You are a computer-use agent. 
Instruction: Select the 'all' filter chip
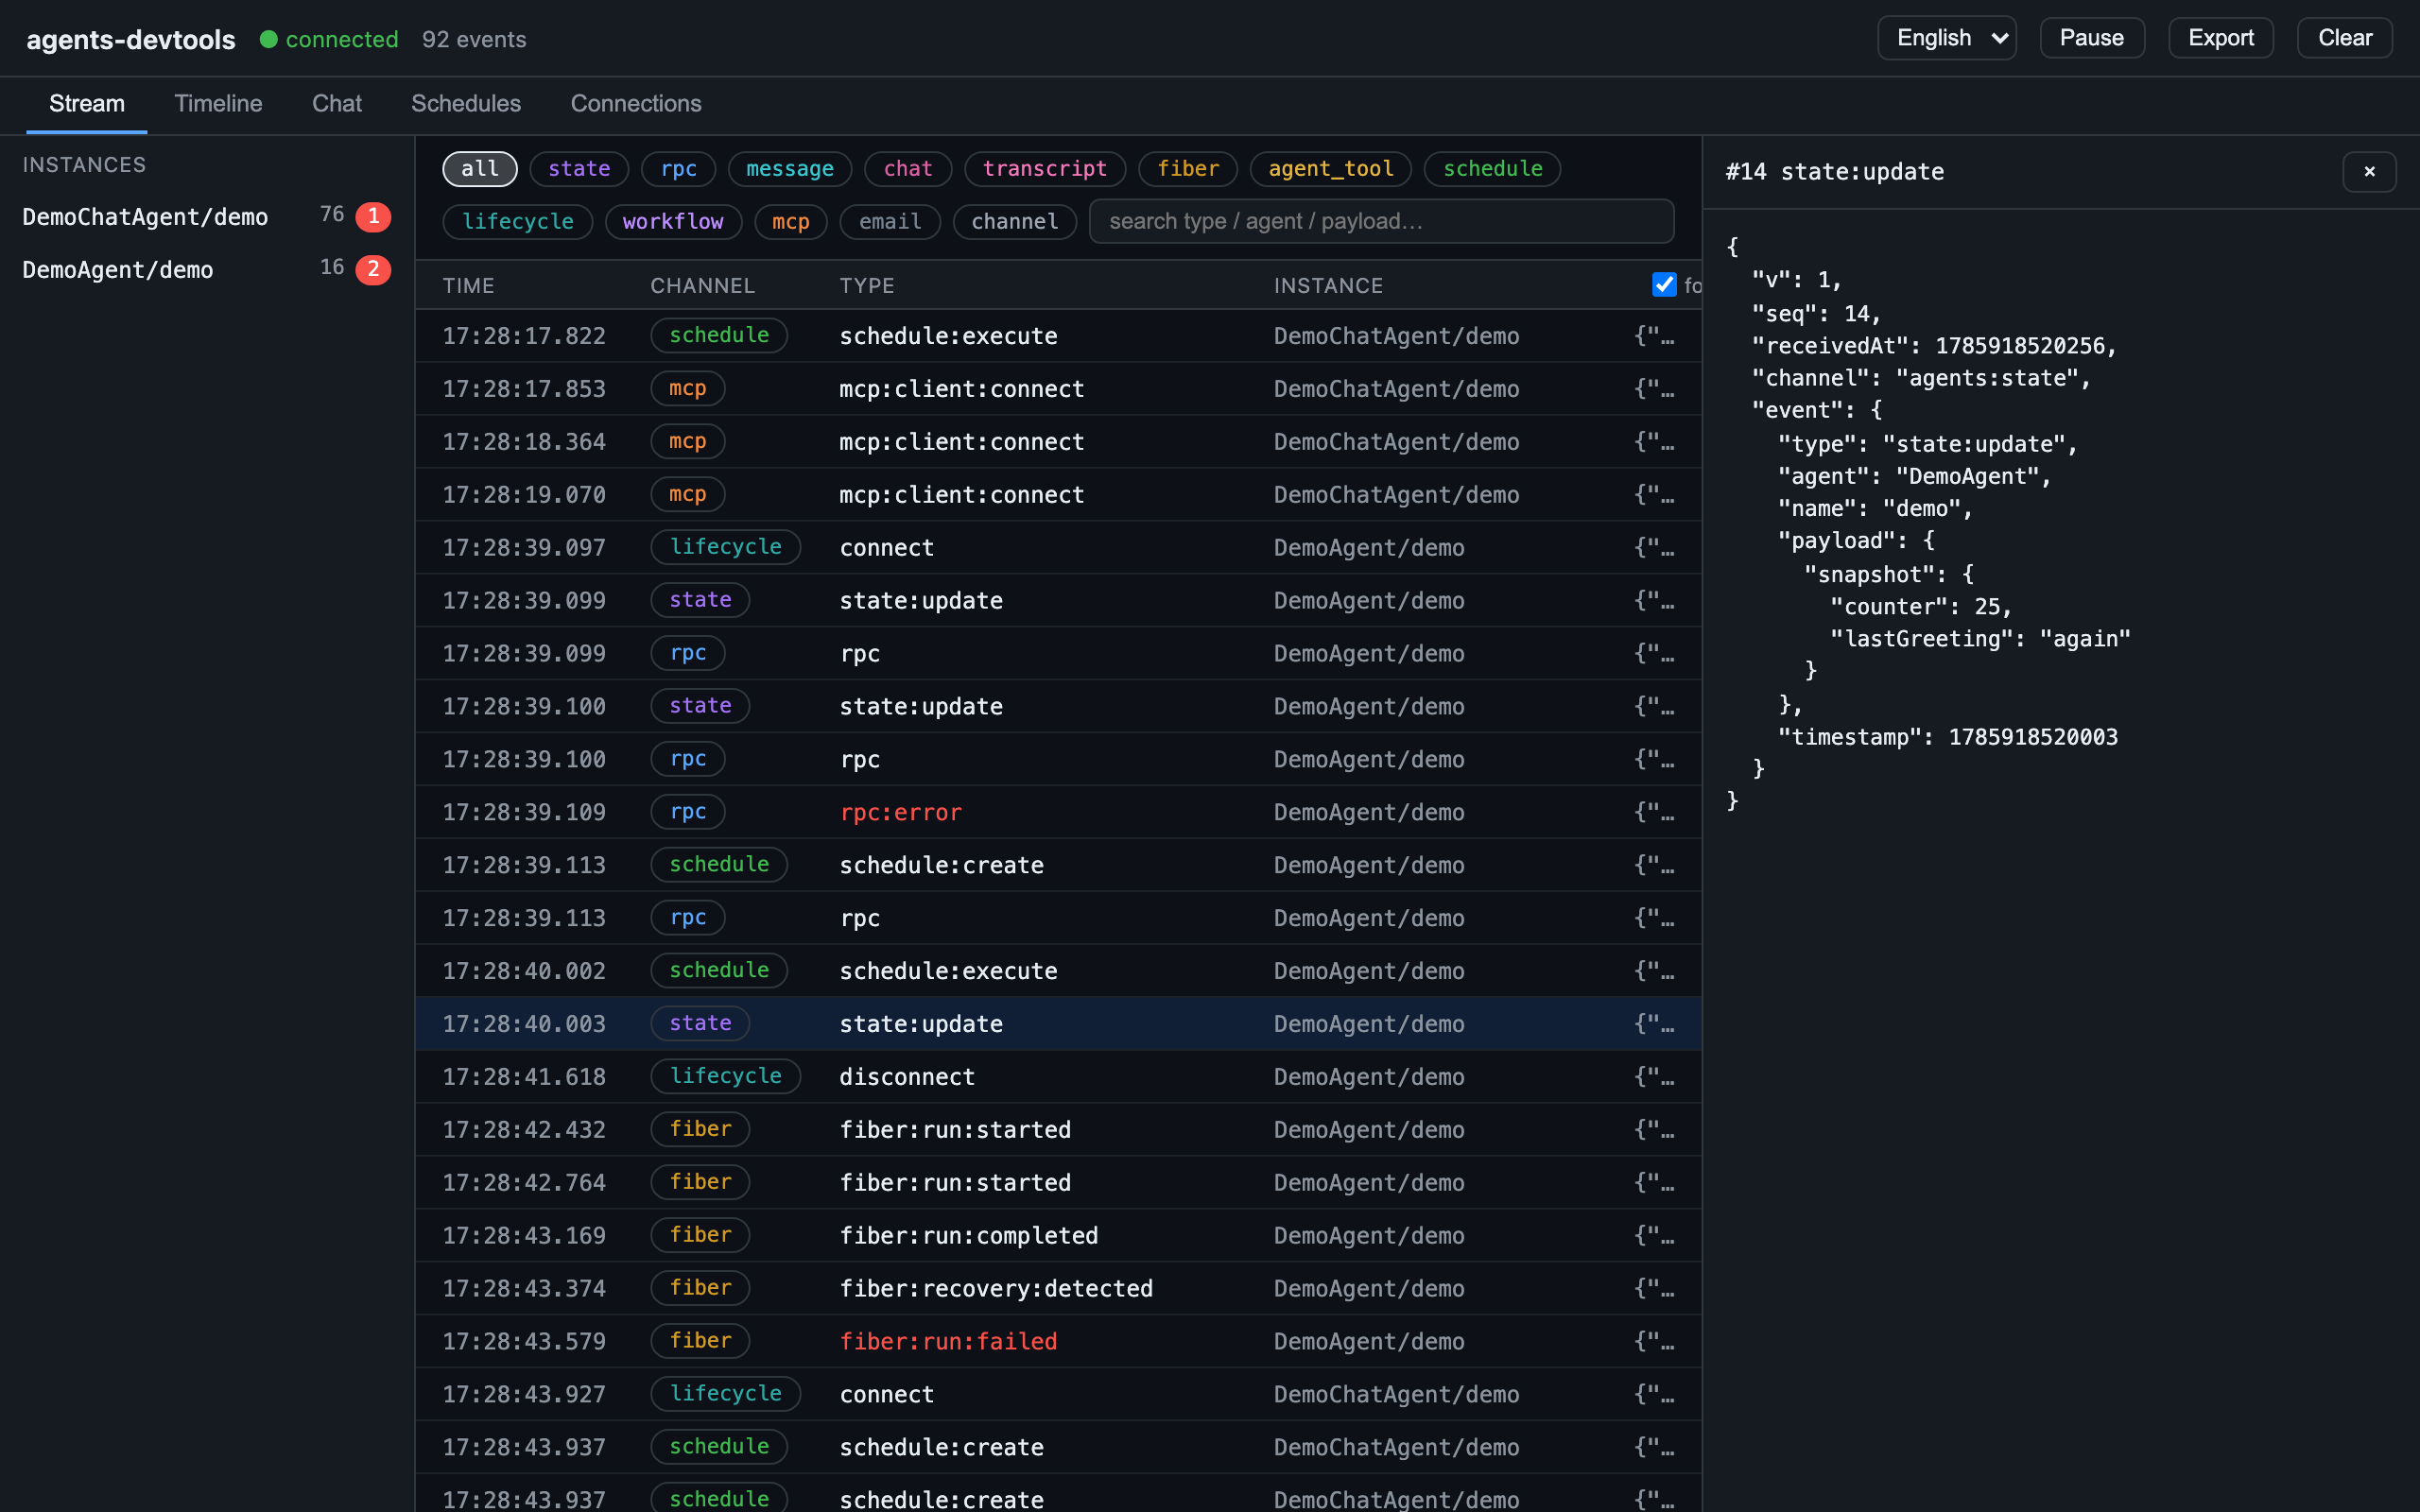480,169
